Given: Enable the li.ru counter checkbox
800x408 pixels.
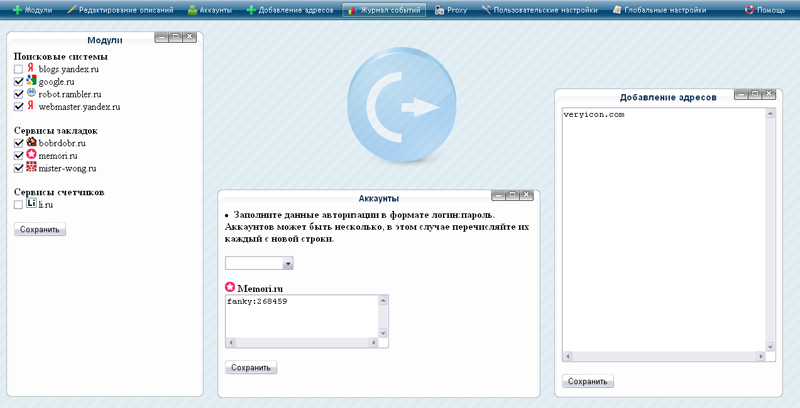Looking at the screenshot, I should pos(18,205).
